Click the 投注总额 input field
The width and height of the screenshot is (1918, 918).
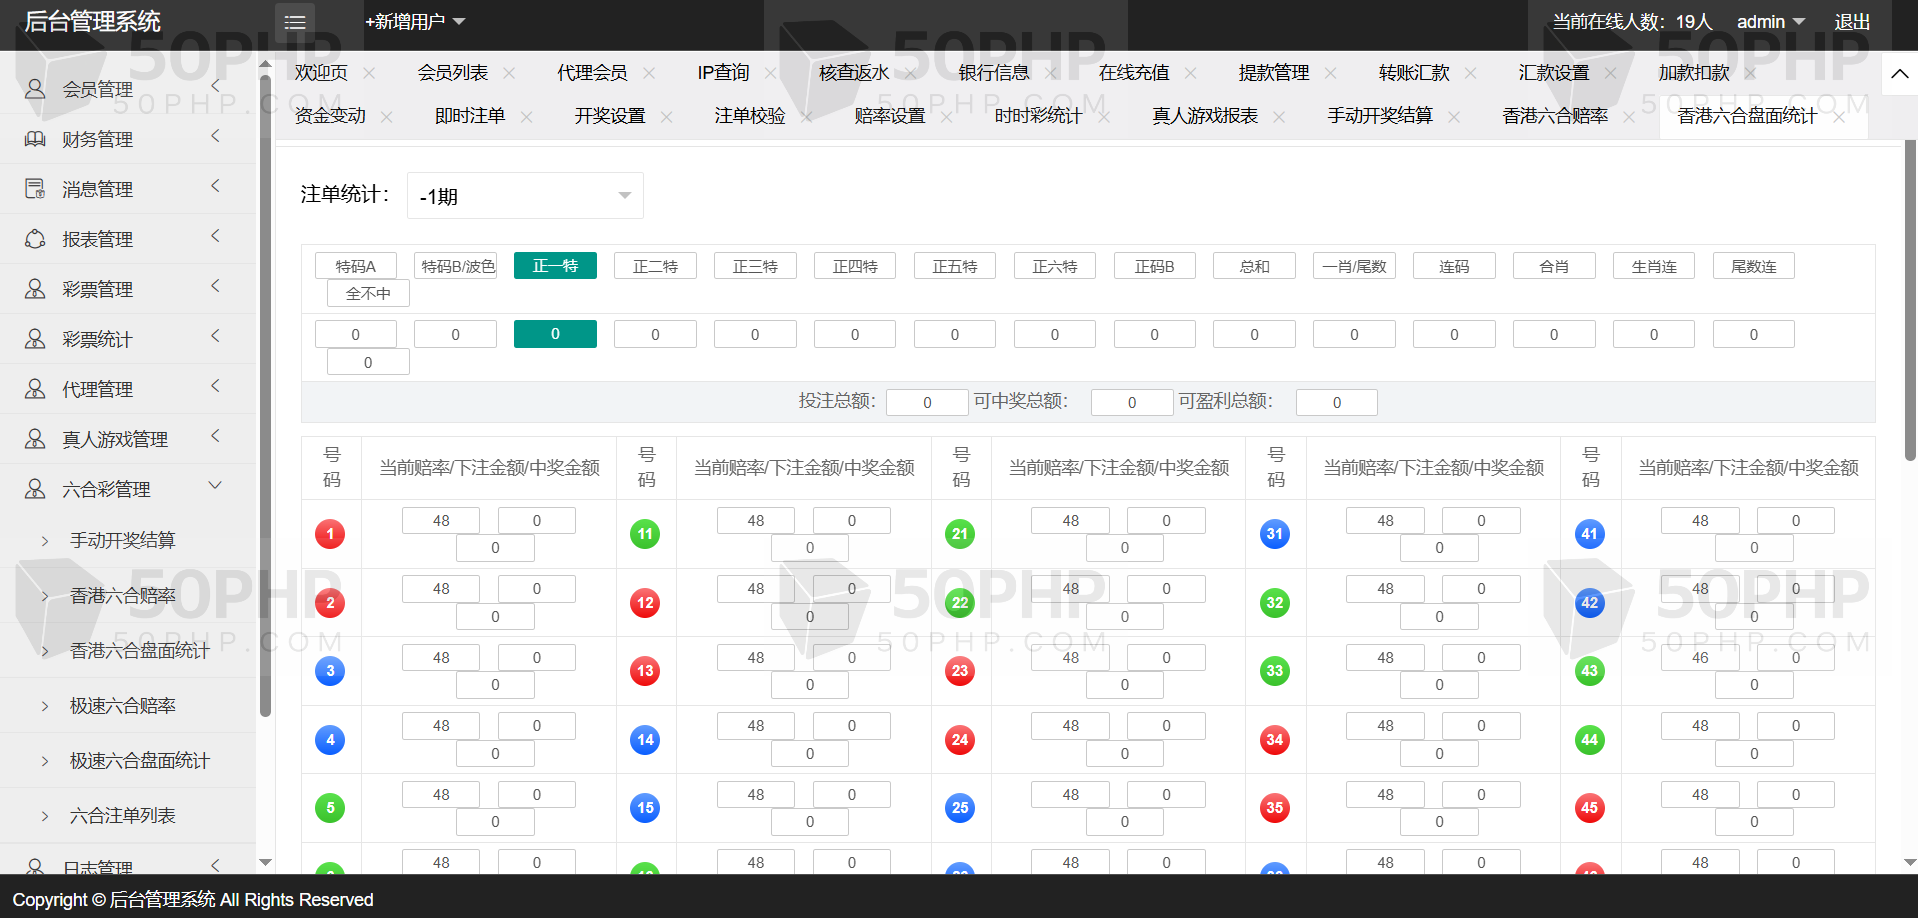[x=927, y=402]
